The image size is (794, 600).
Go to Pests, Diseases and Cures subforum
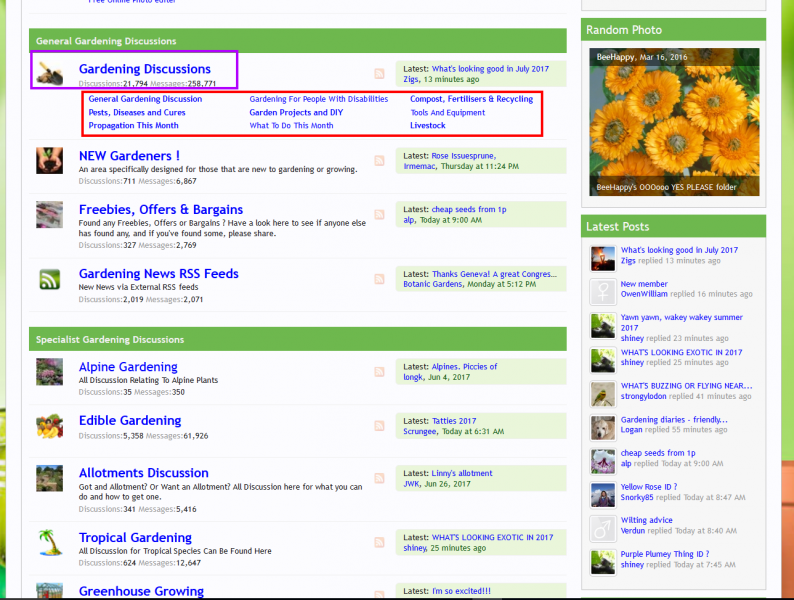137,113
